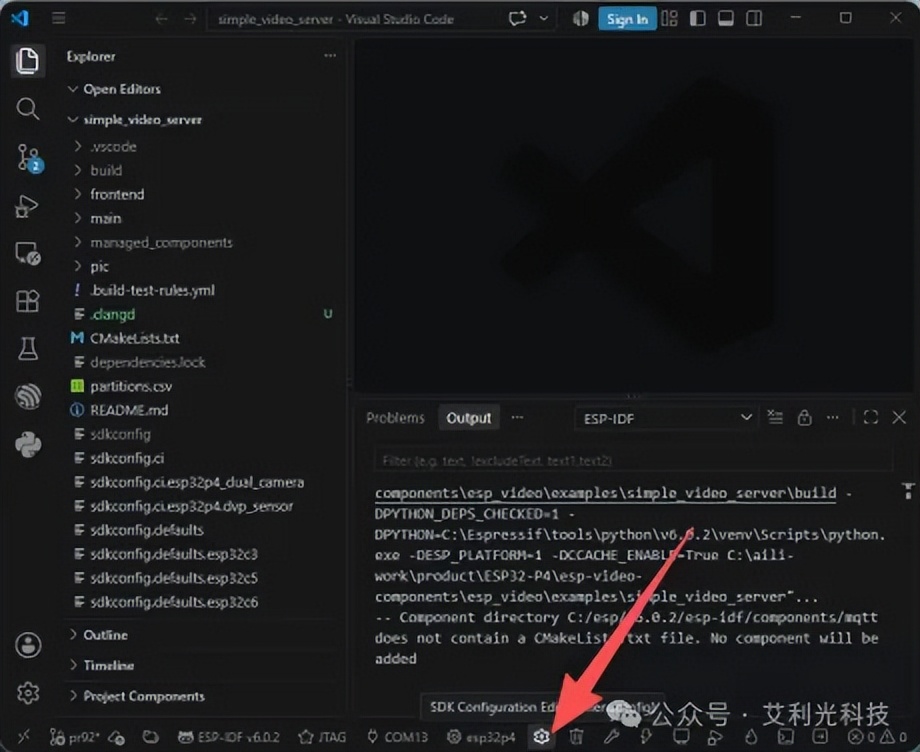Open the ESP-IDF output channel dropdown
The width and height of the screenshot is (920, 752).
pos(667,418)
